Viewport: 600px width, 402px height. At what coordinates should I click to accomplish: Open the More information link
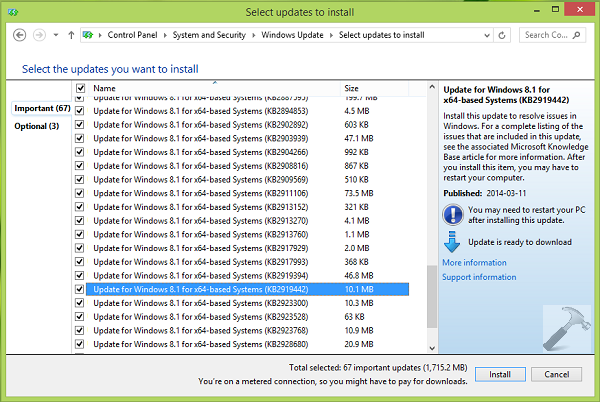click(x=474, y=263)
